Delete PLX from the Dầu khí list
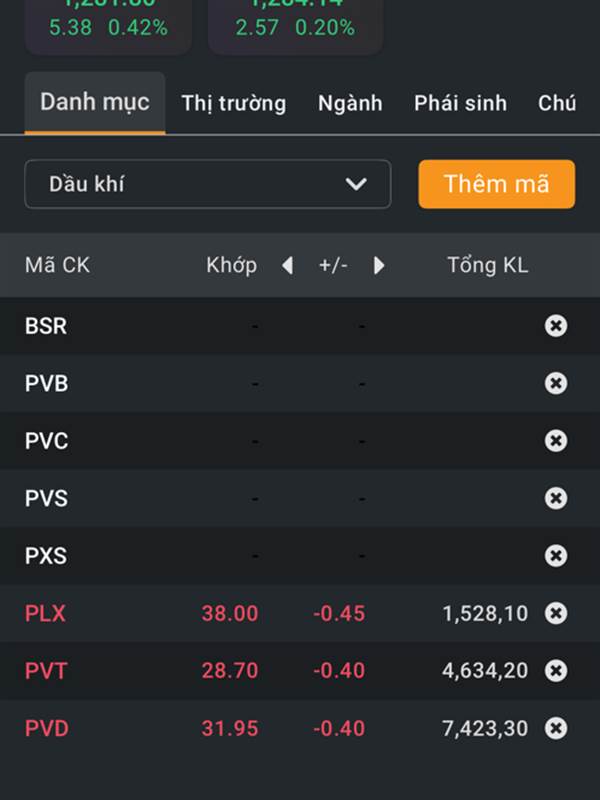Screen dimensions: 600x800 point(556,613)
